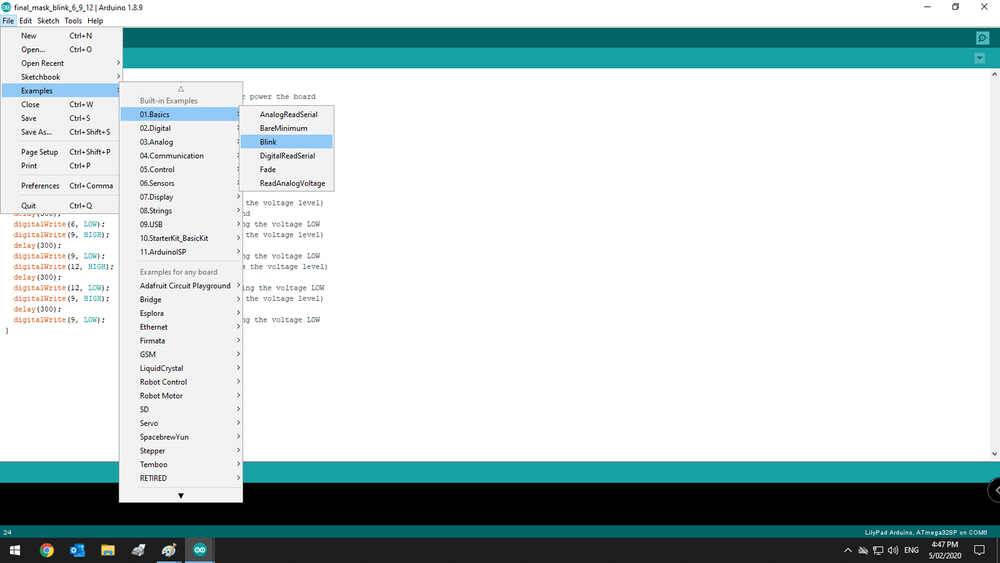This screenshot has height=563, width=1000.
Task: Choose Open... from the File menu
Action: pyautogui.click(x=61, y=49)
